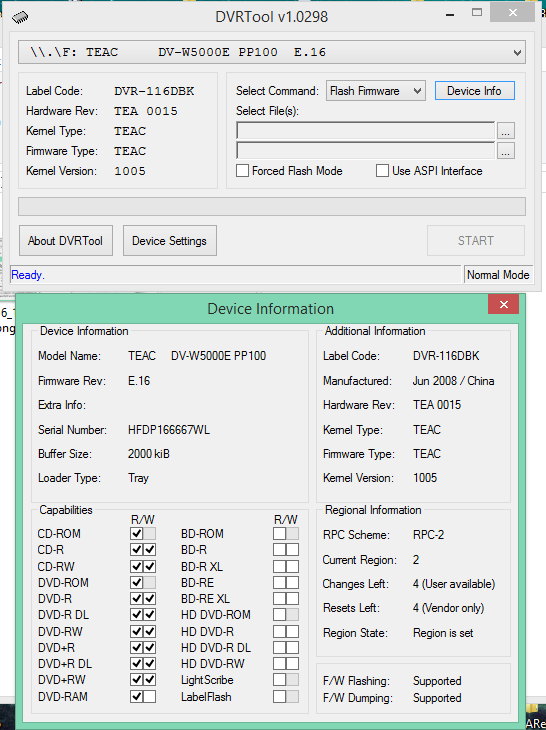Browse for the second firmware file
This screenshot has width=546, height=730.
pyautogui.click(x=506, y=151)
